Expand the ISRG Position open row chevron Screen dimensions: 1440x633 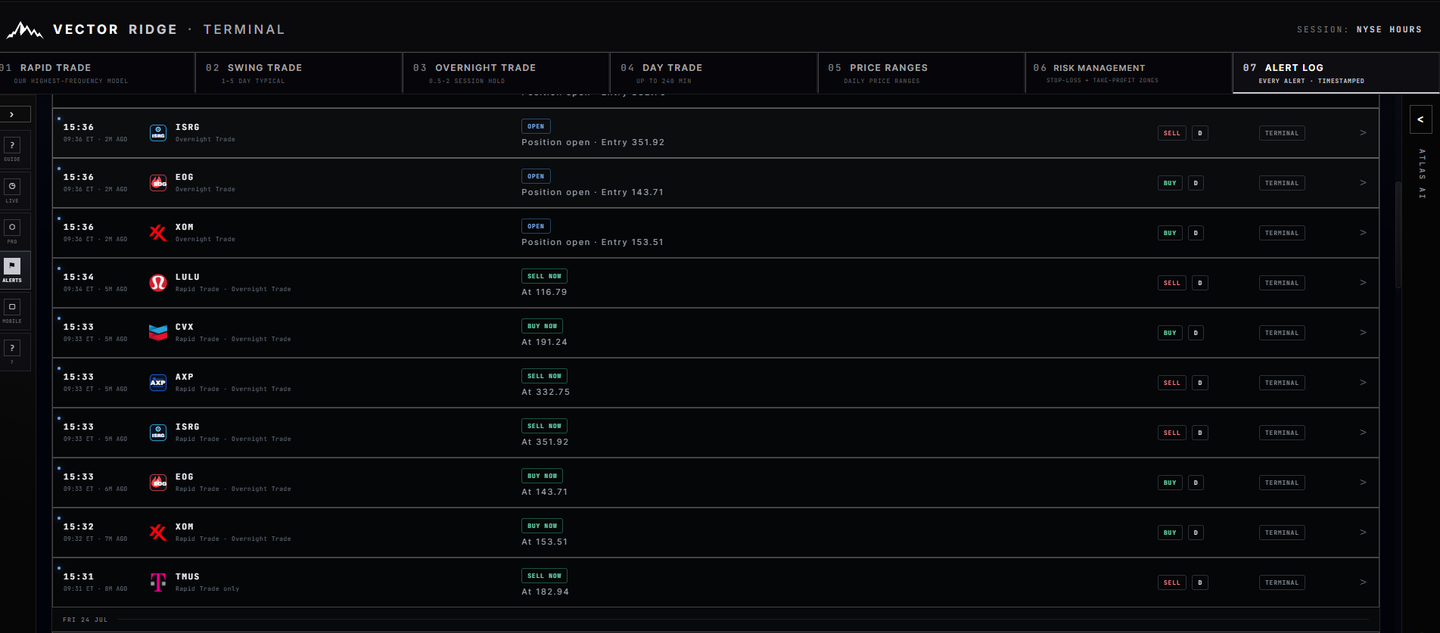coord(1362,133)
